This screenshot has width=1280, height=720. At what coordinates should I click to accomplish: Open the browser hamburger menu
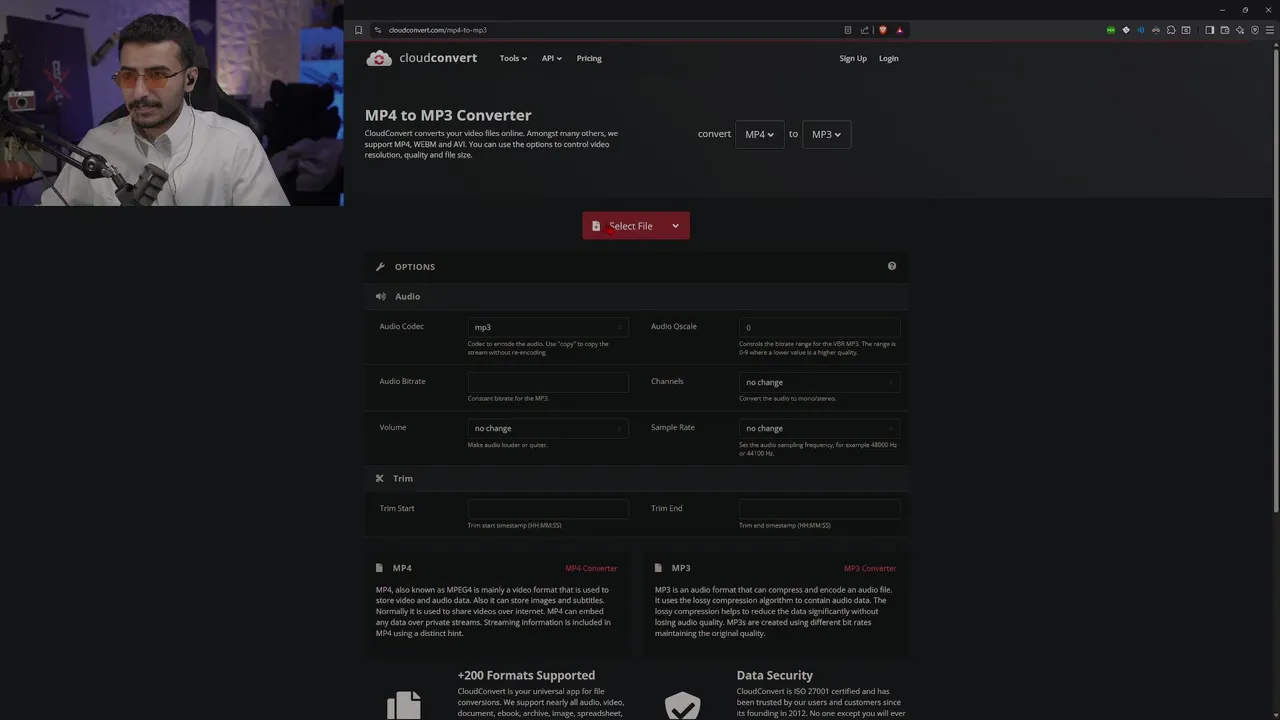coord(1270,30)
